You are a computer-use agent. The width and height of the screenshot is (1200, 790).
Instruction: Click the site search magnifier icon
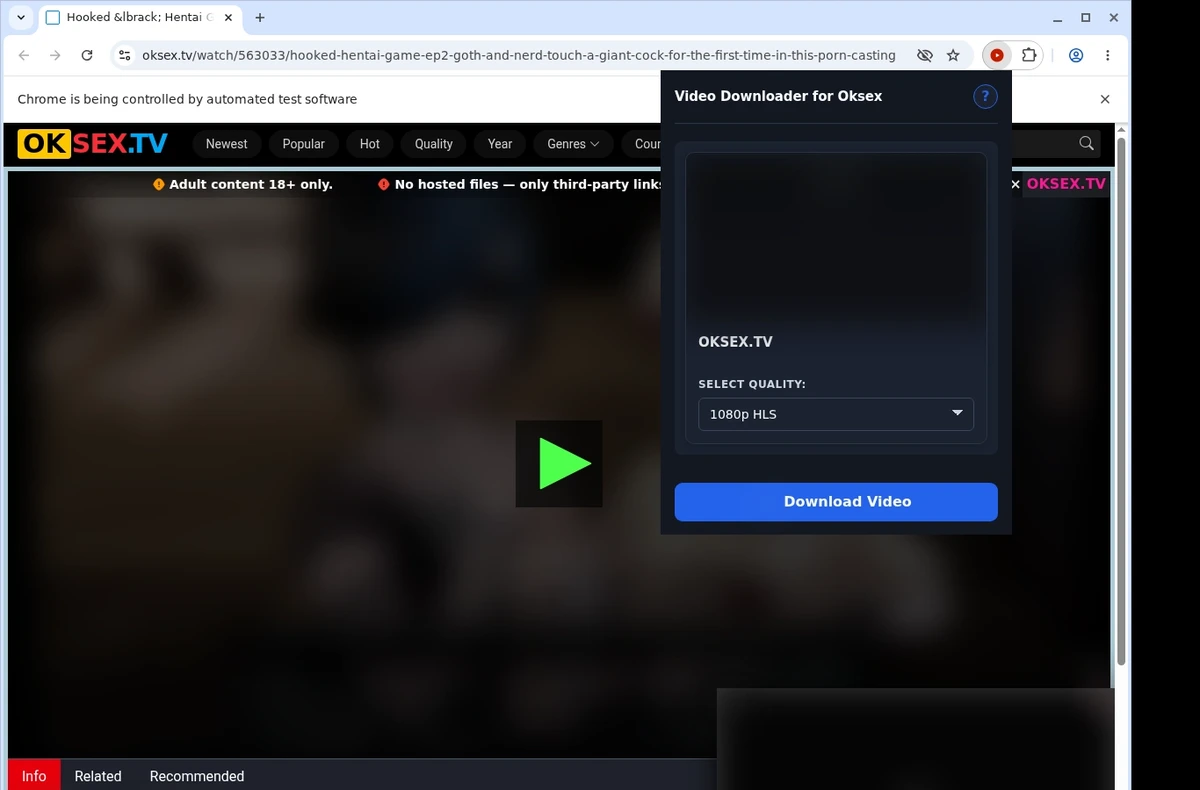click(x=1087, y=144)
